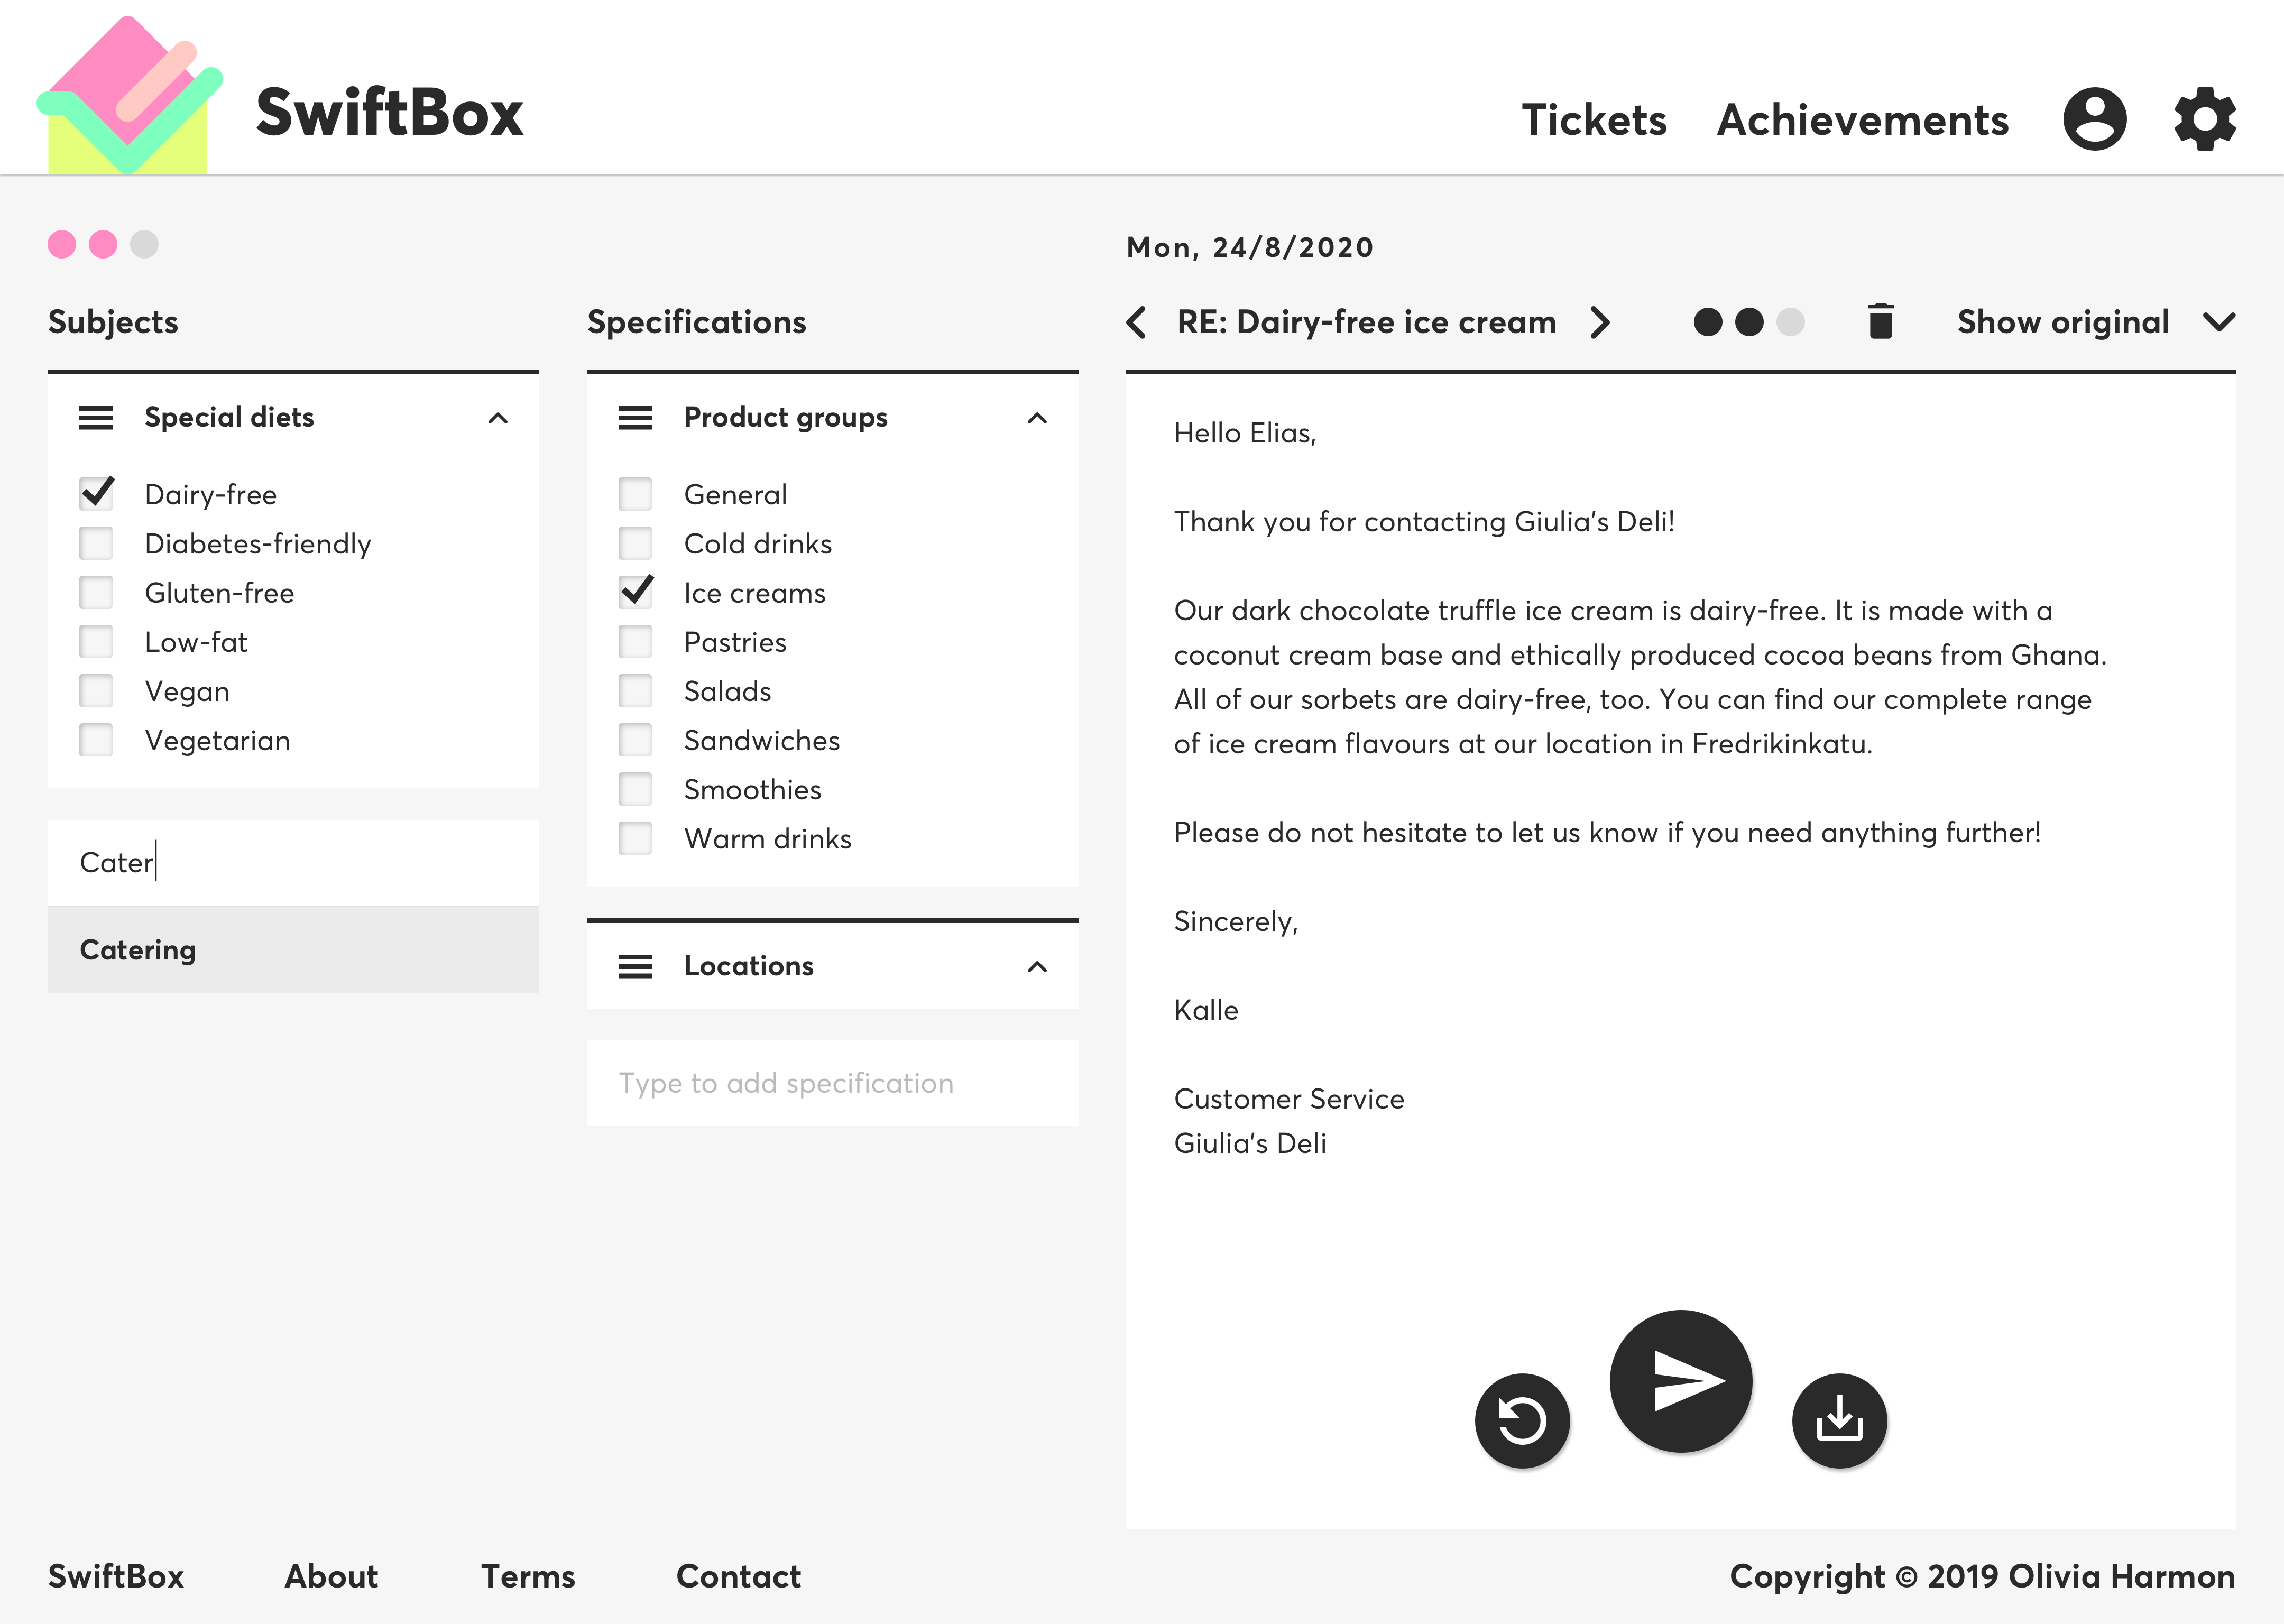Select the Catering suggestion
The image size is (2284, 1624).
[293, 950]
